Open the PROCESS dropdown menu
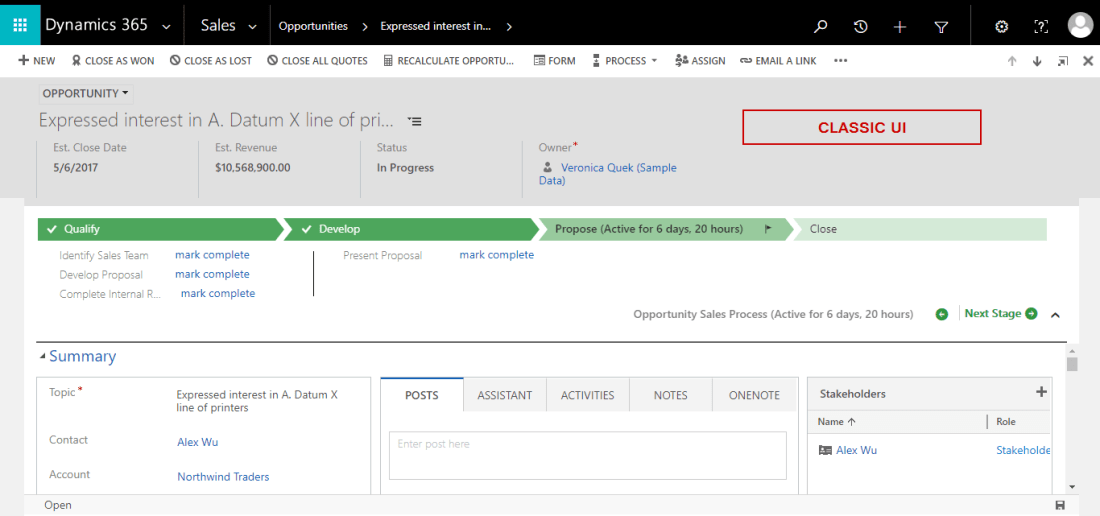1100x516 pixels. coord(625,61)
